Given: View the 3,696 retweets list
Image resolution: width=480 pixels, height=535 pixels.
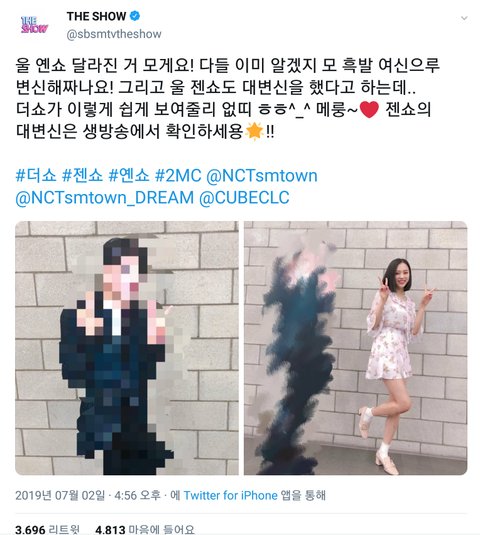Looking at the screenshot, I should pyautogui.click(x=47, y=530).
